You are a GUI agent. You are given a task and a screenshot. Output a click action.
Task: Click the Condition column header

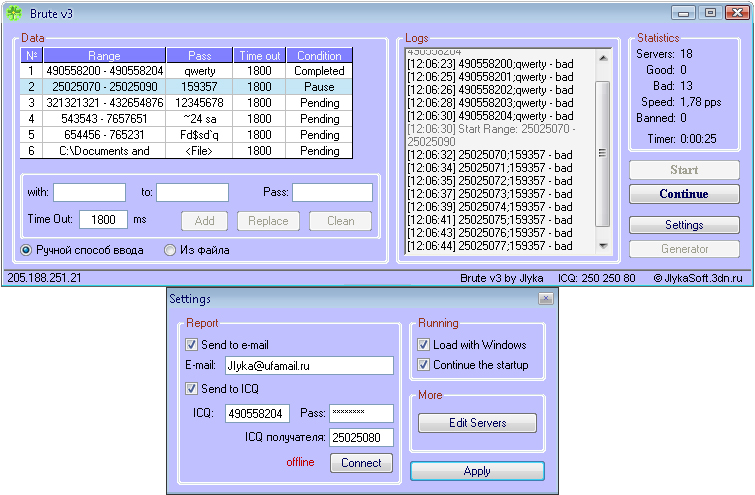click(x=319, y=56)
